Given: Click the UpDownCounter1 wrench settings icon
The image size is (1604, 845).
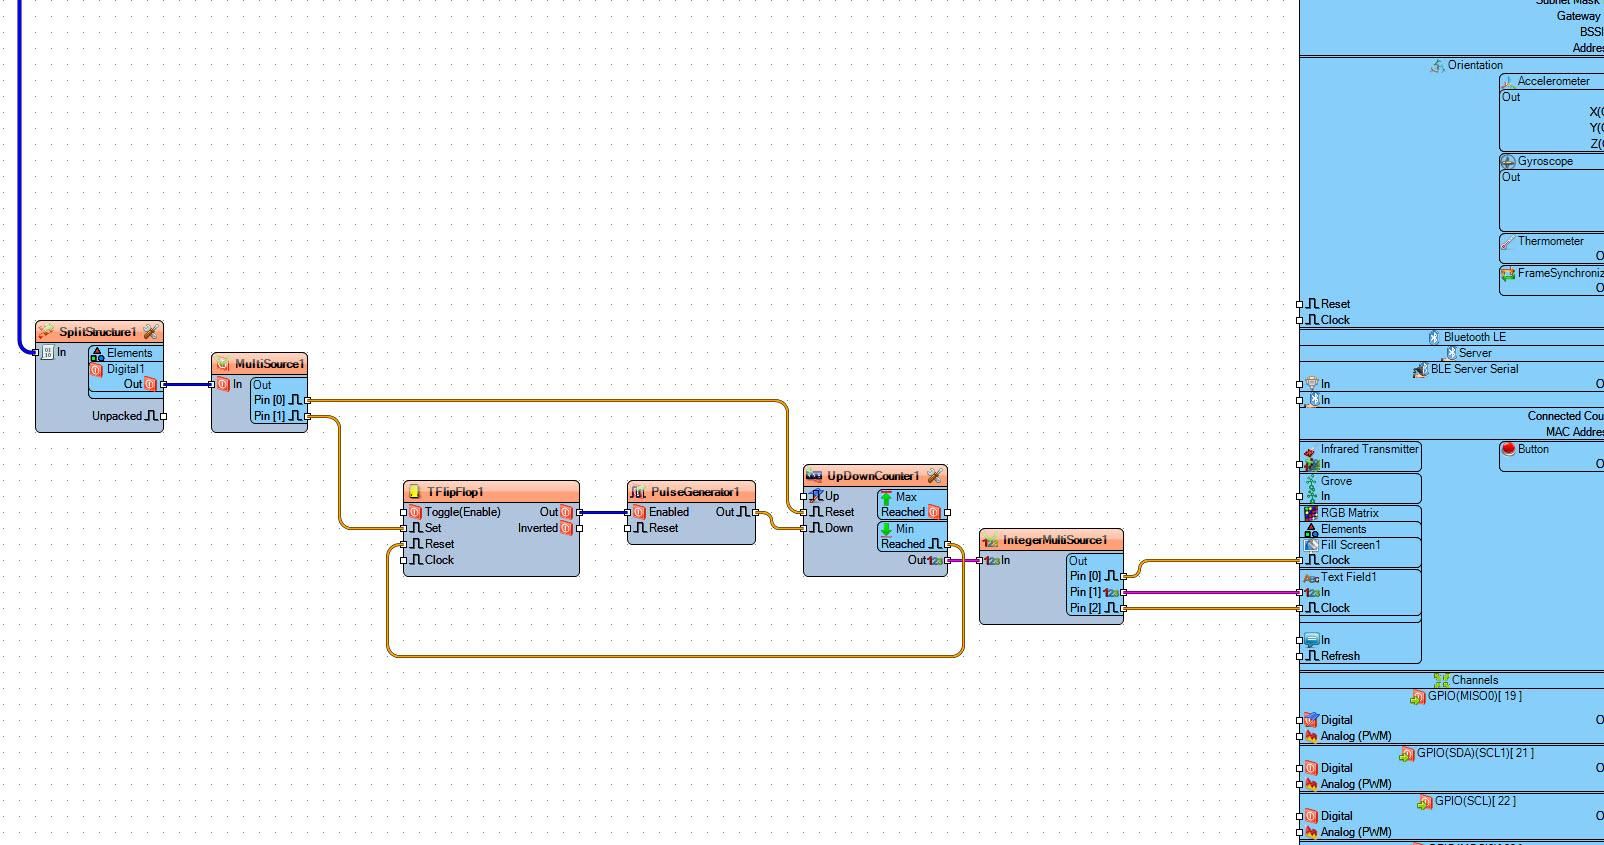Looking at the screenshot, I should 934,476.
